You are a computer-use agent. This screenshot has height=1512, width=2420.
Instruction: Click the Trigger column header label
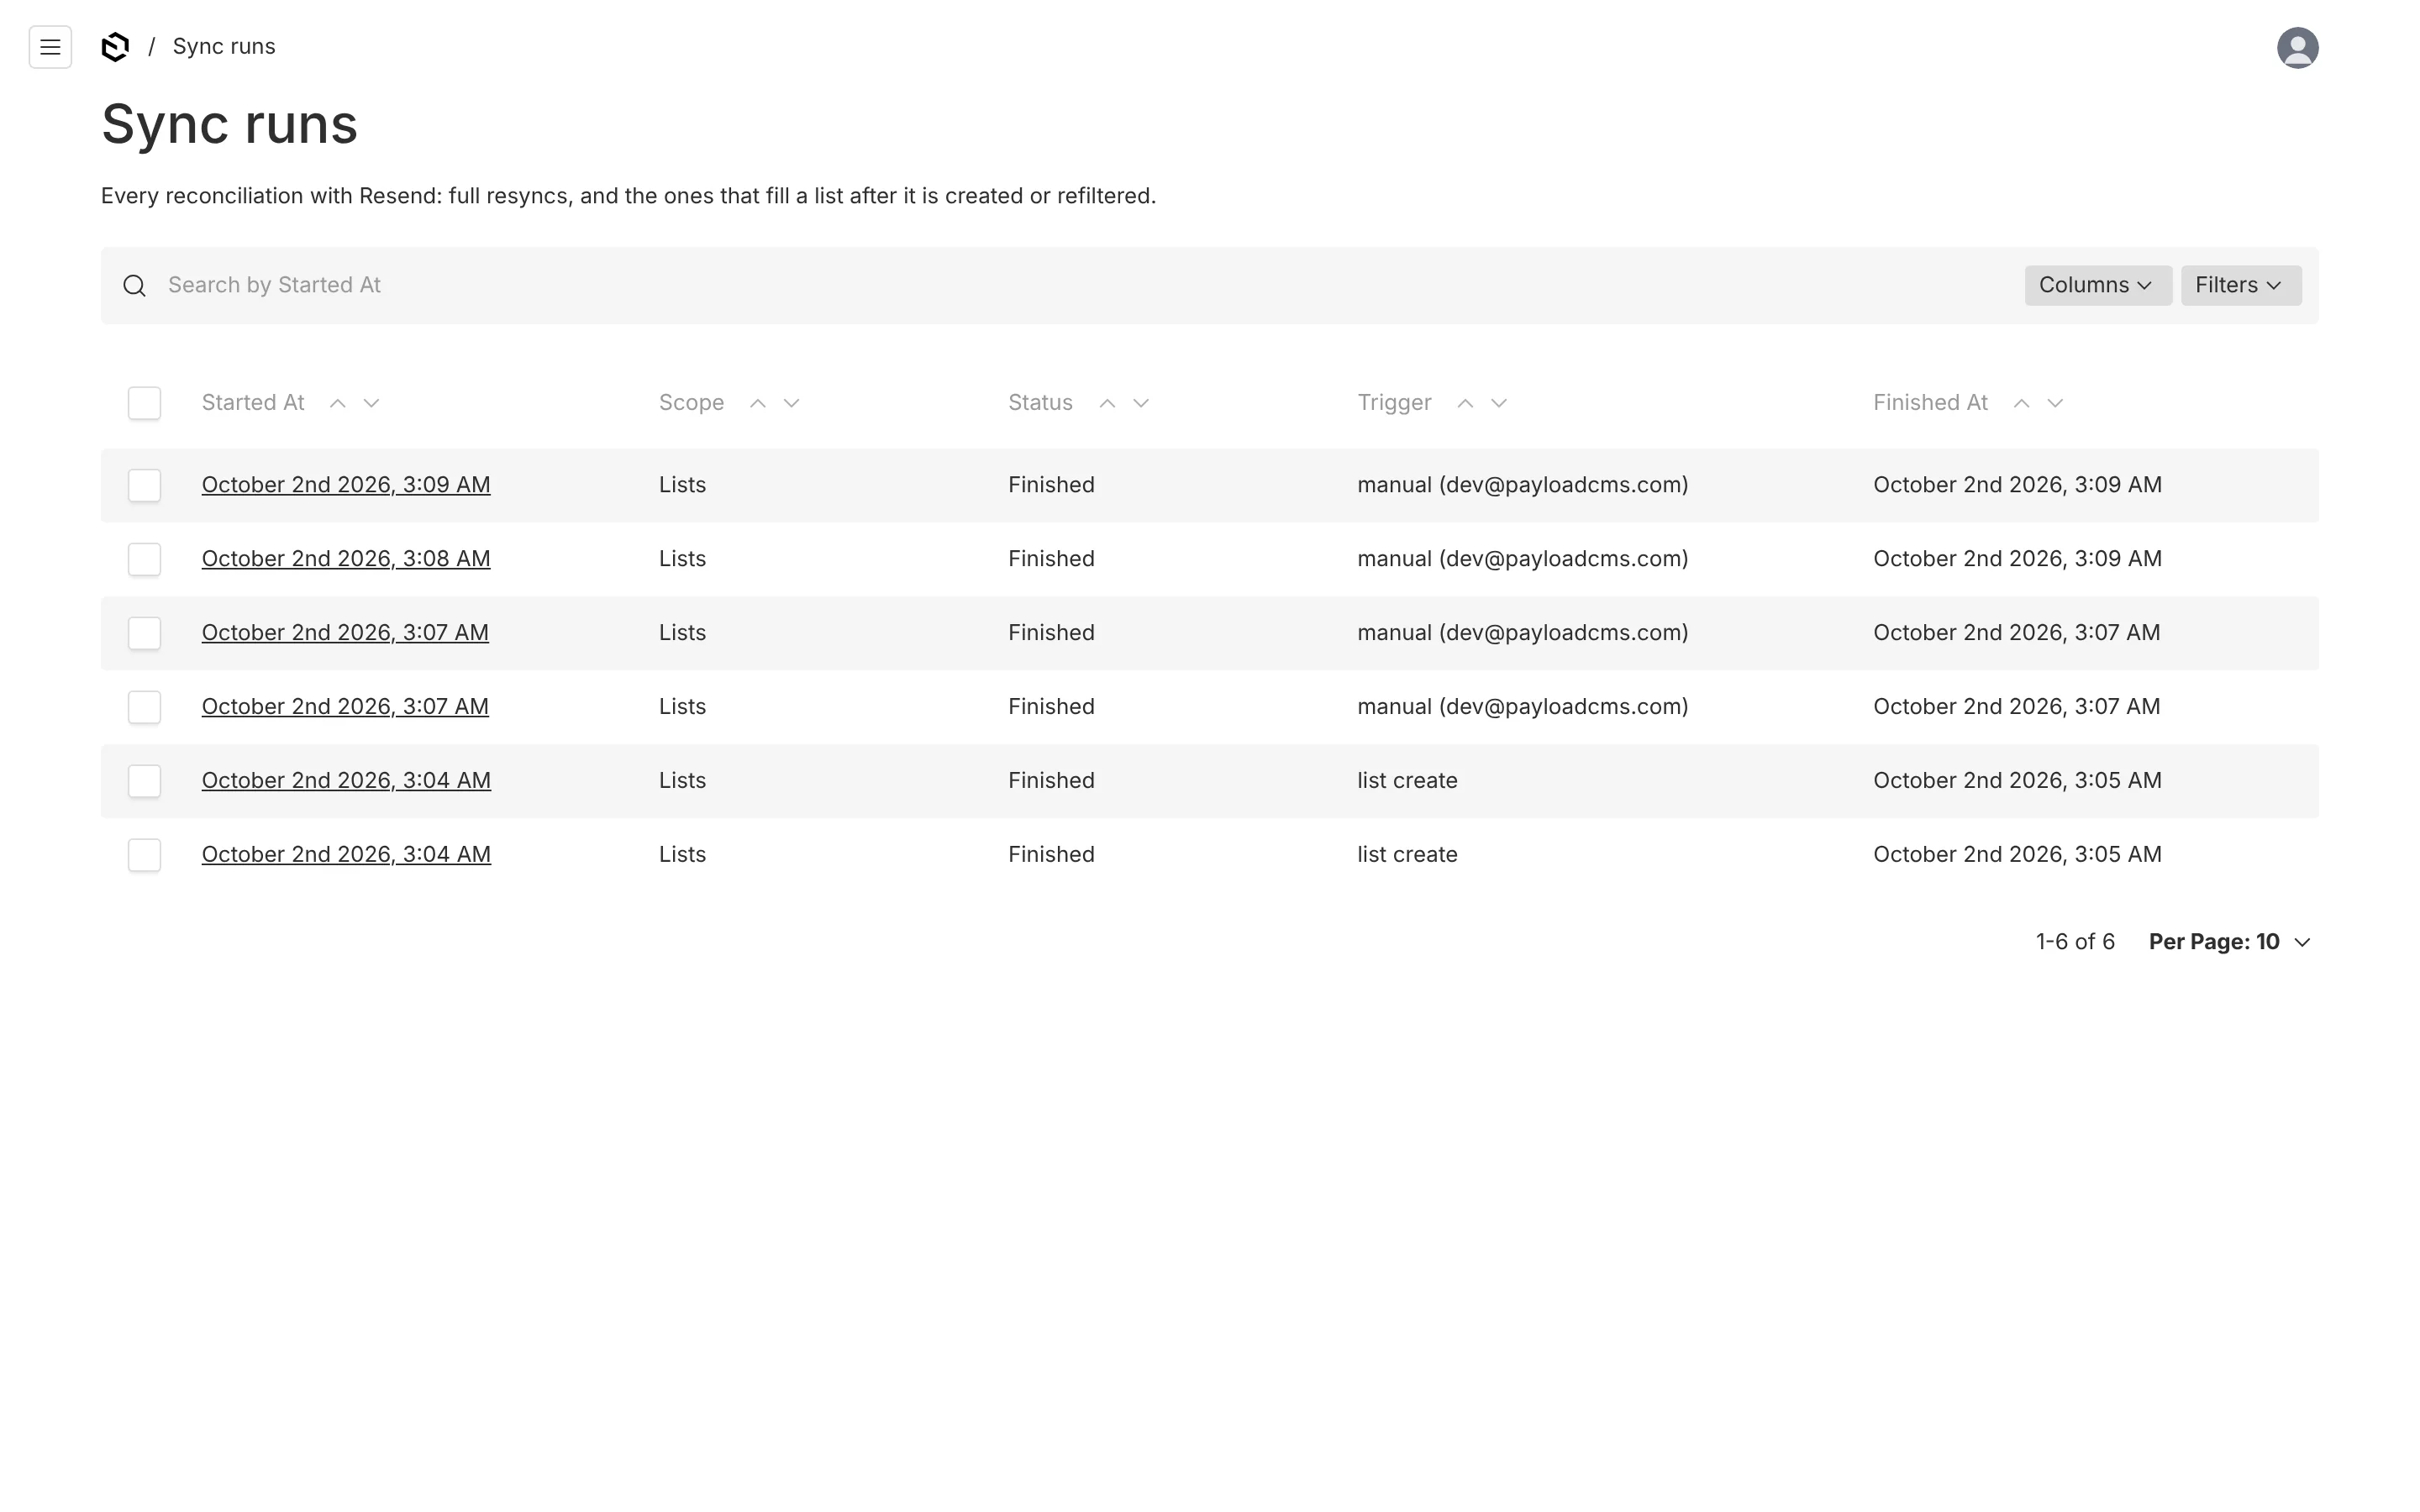tap(1394, 403)
